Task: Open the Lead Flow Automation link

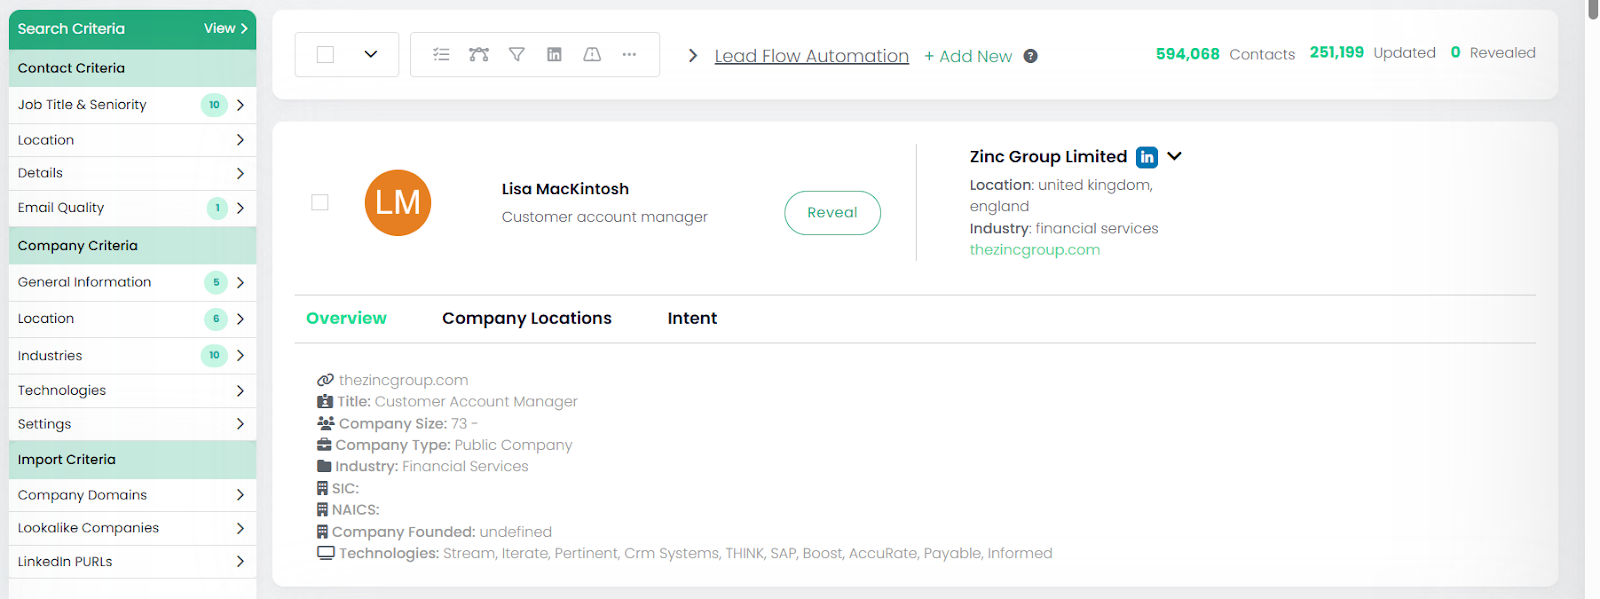Action: 811,56
